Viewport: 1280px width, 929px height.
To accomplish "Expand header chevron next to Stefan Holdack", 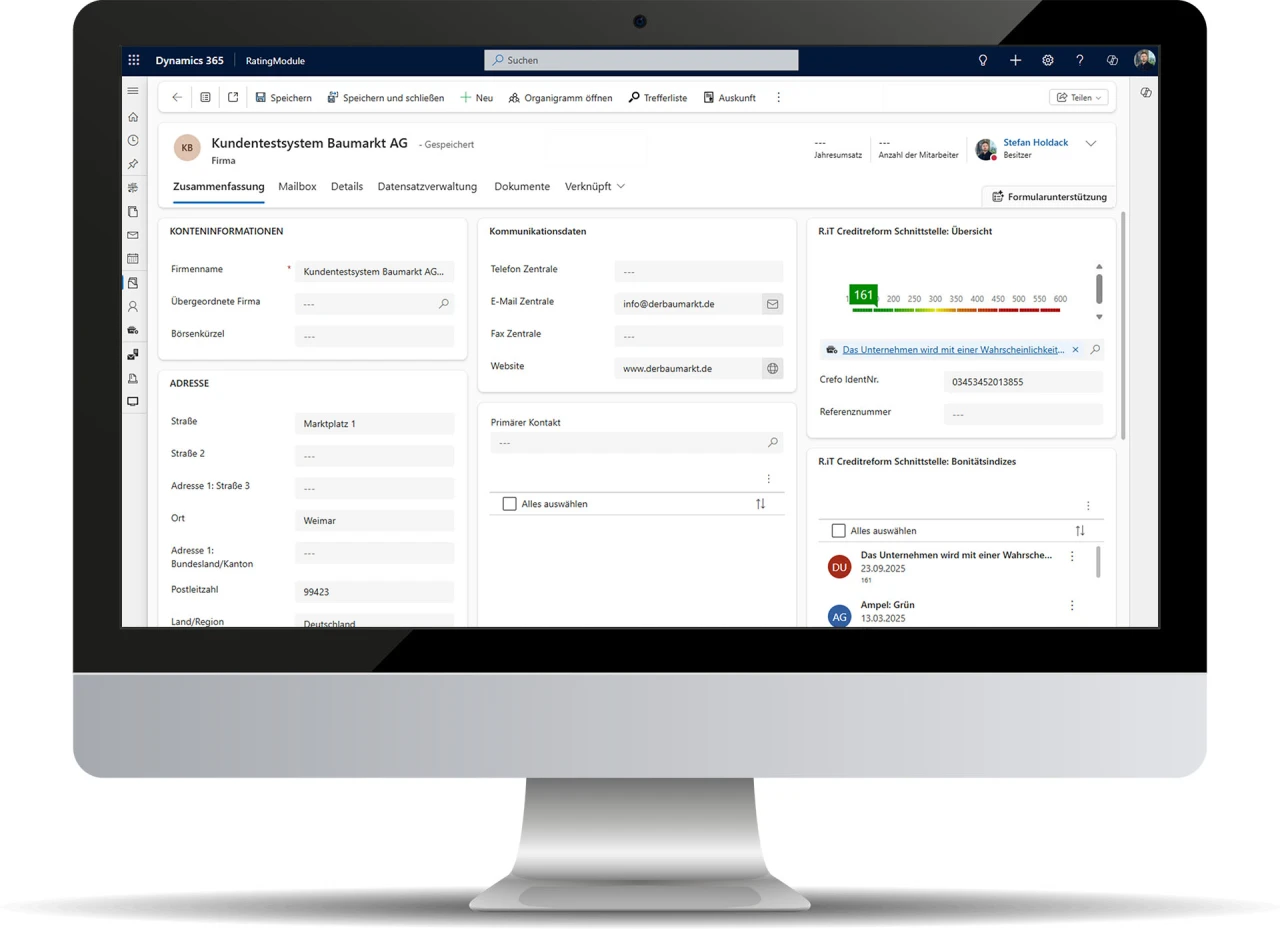I will [1091, 144].
